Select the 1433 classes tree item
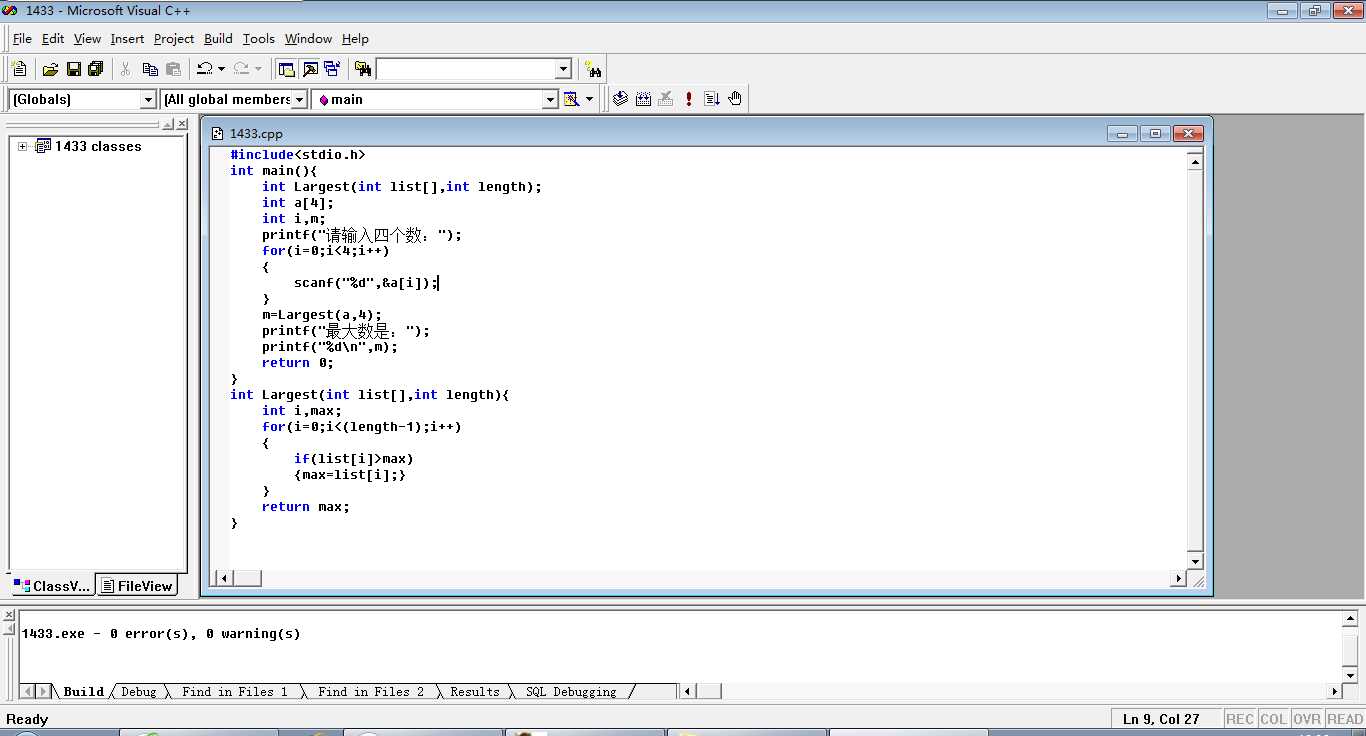Image resolution: width=1366 pixels, height=736 pixels. tap(98, 146)
